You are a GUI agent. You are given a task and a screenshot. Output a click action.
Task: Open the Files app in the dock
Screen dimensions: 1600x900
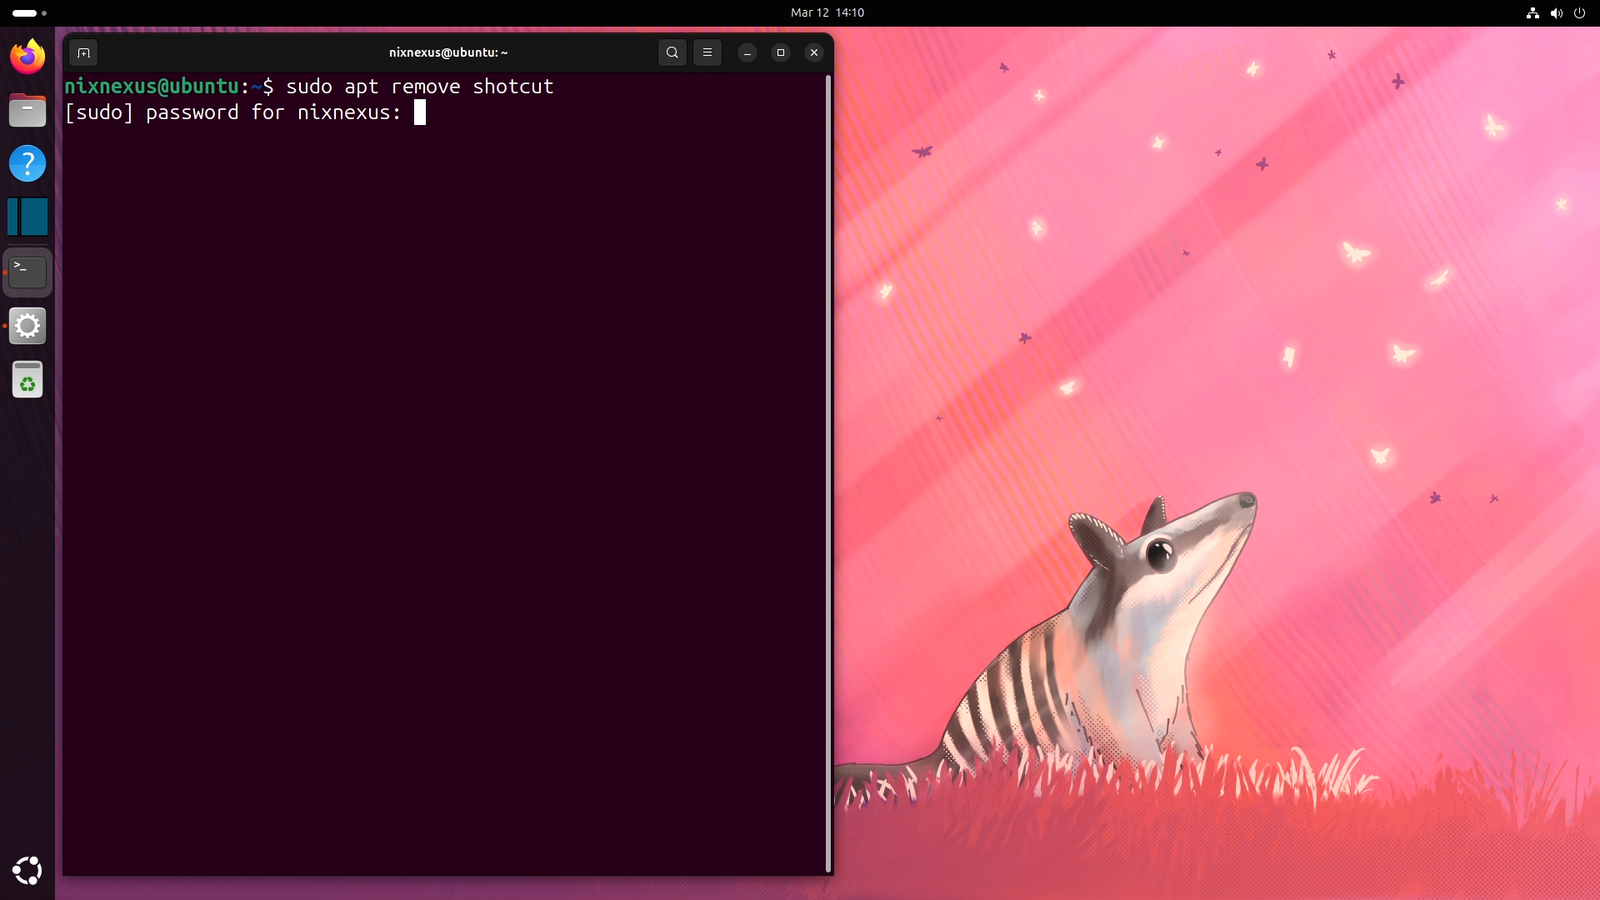tap(27, 110)
